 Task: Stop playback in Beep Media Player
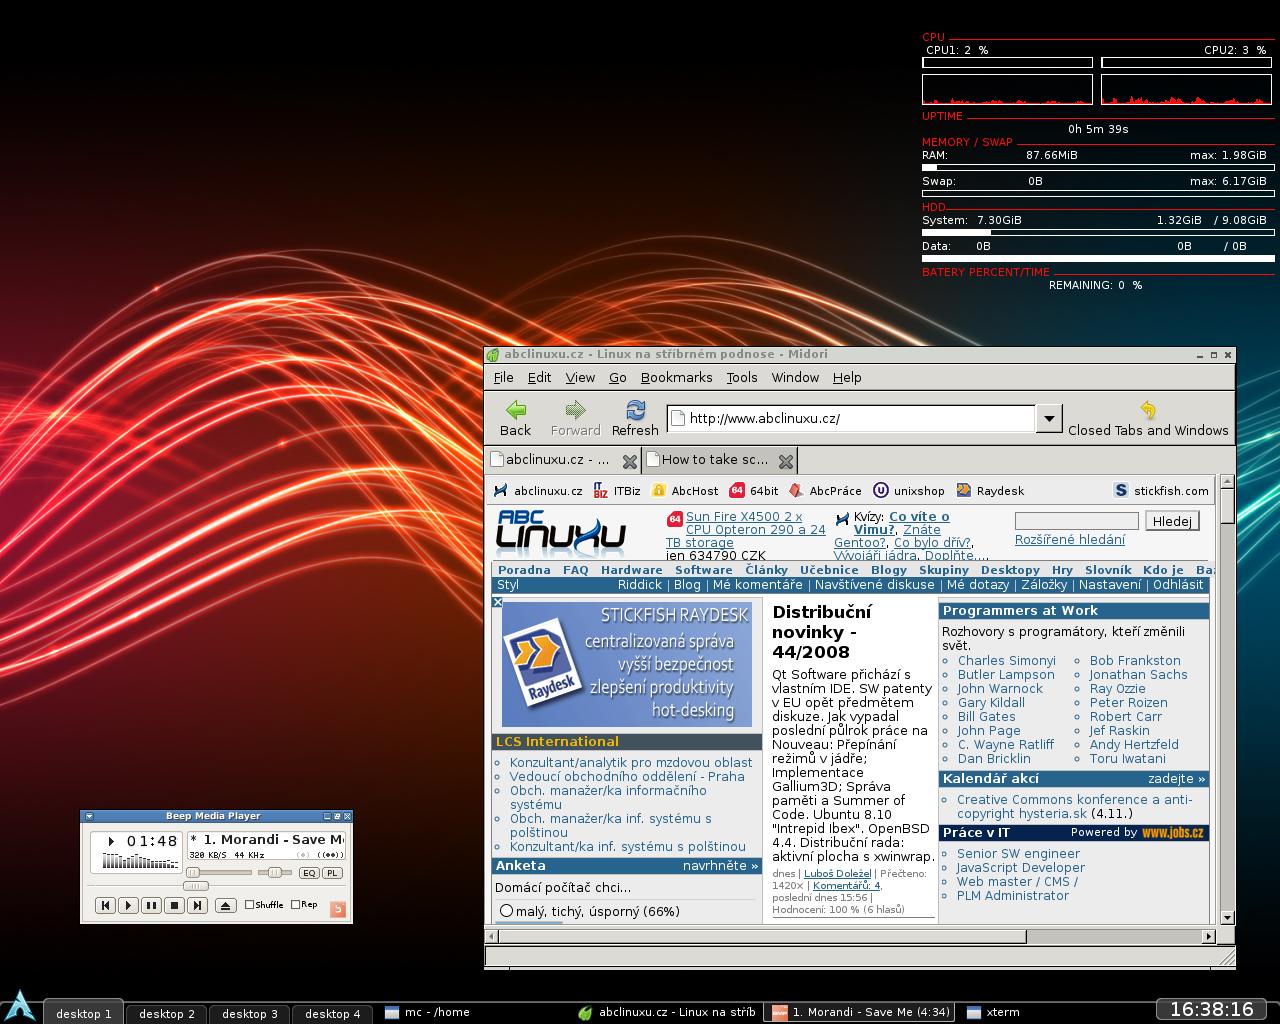pos(174,905)
